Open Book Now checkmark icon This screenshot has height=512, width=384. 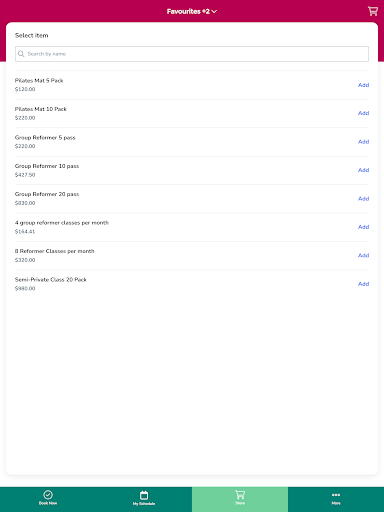48,495
